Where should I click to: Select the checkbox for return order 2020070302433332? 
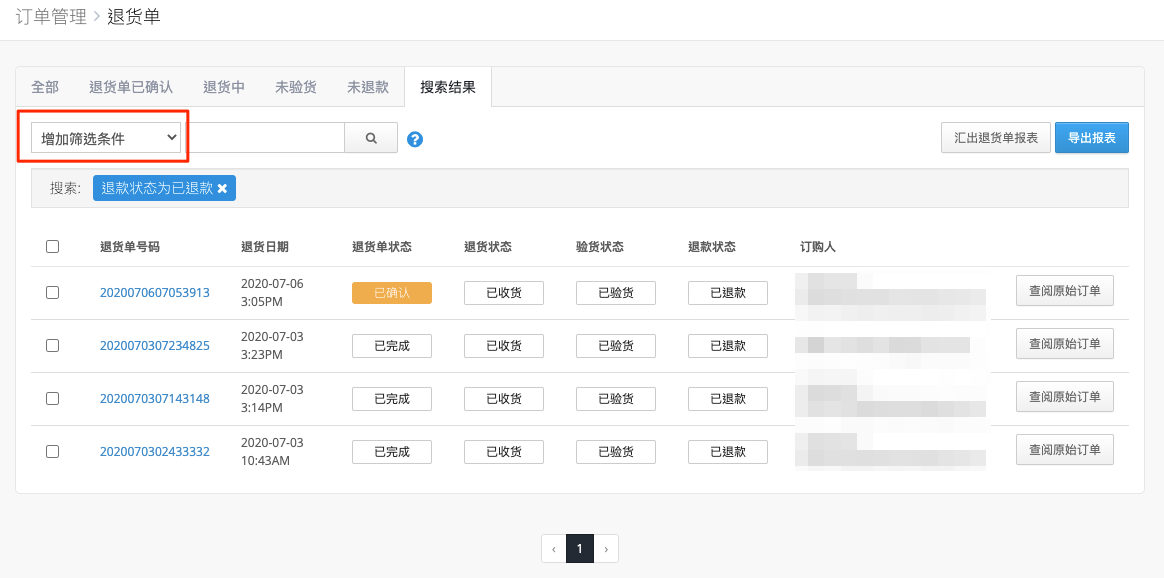point(53,451)
